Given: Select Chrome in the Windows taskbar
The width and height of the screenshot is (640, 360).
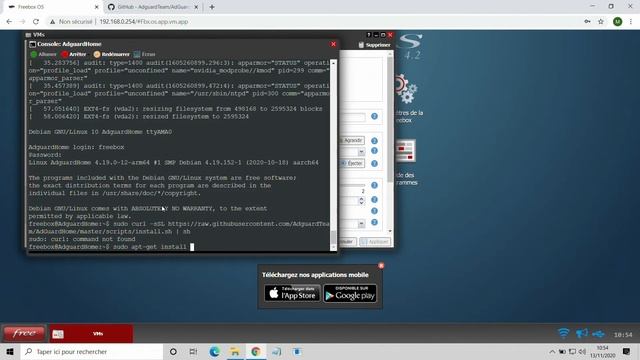Looking at the screenshot, I should point(256,352).
